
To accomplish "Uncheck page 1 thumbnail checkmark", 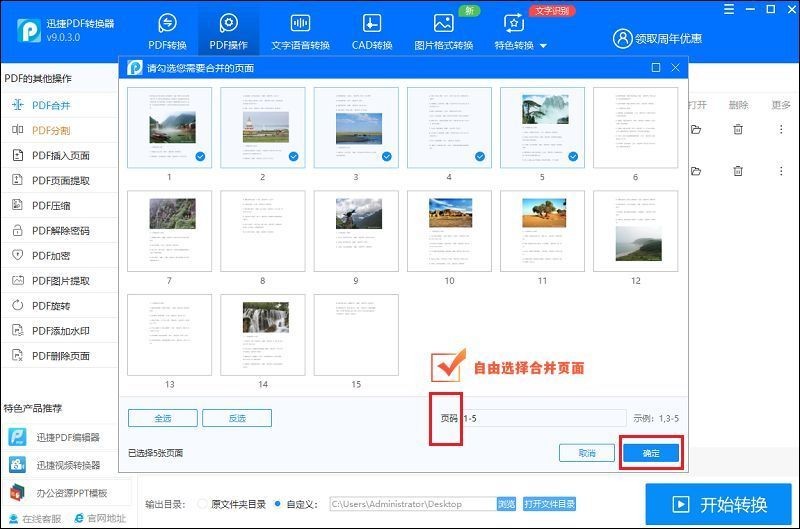I will [201, 157].
